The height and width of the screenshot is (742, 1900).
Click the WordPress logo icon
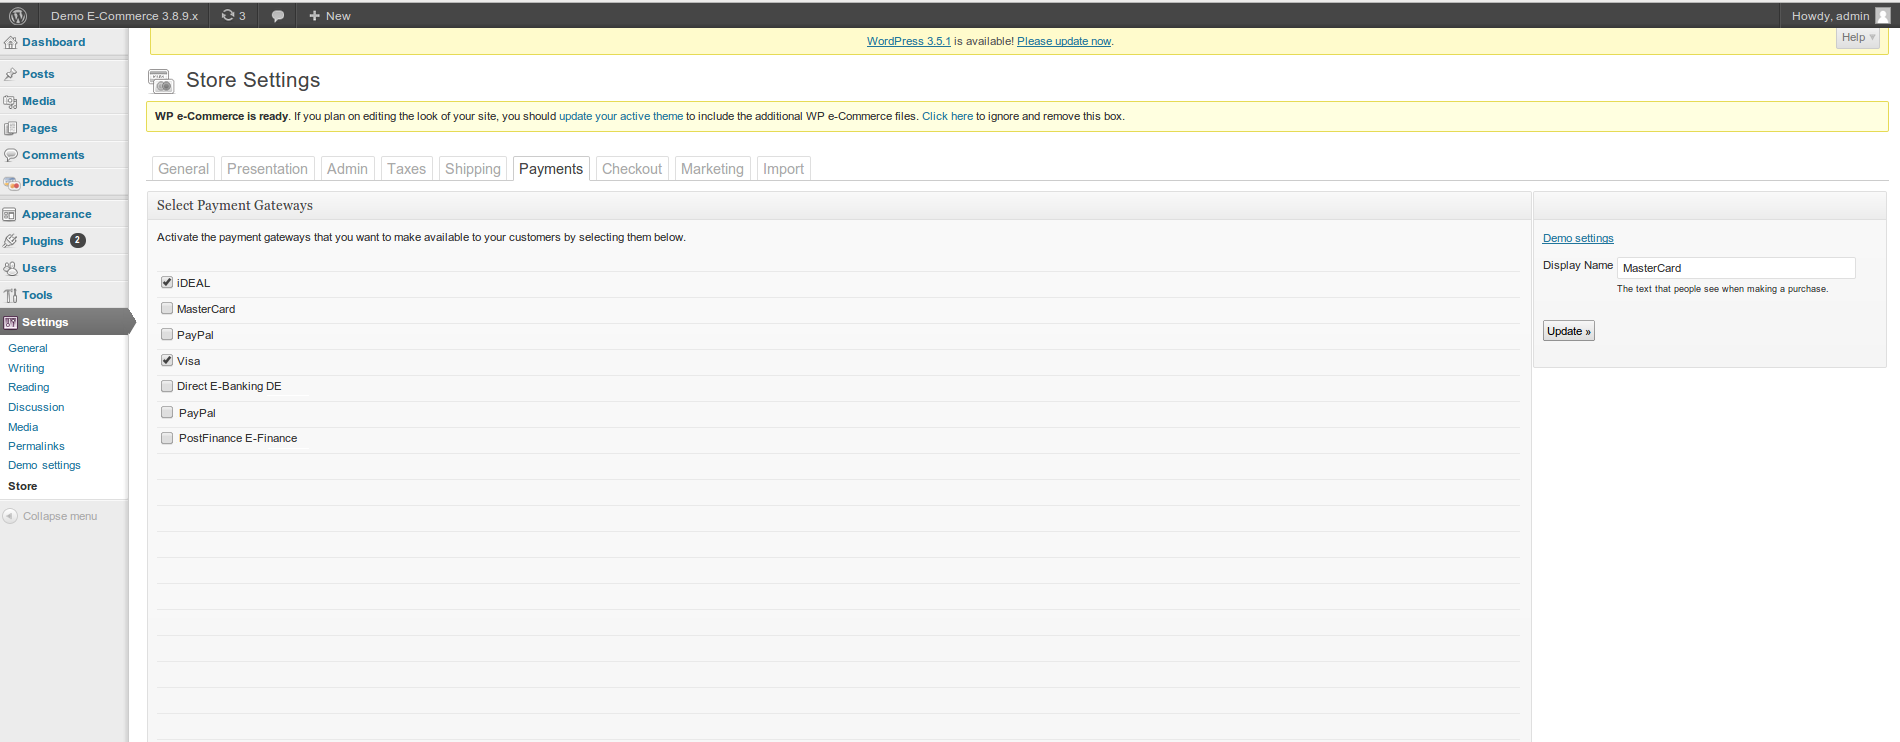(17, 16)
